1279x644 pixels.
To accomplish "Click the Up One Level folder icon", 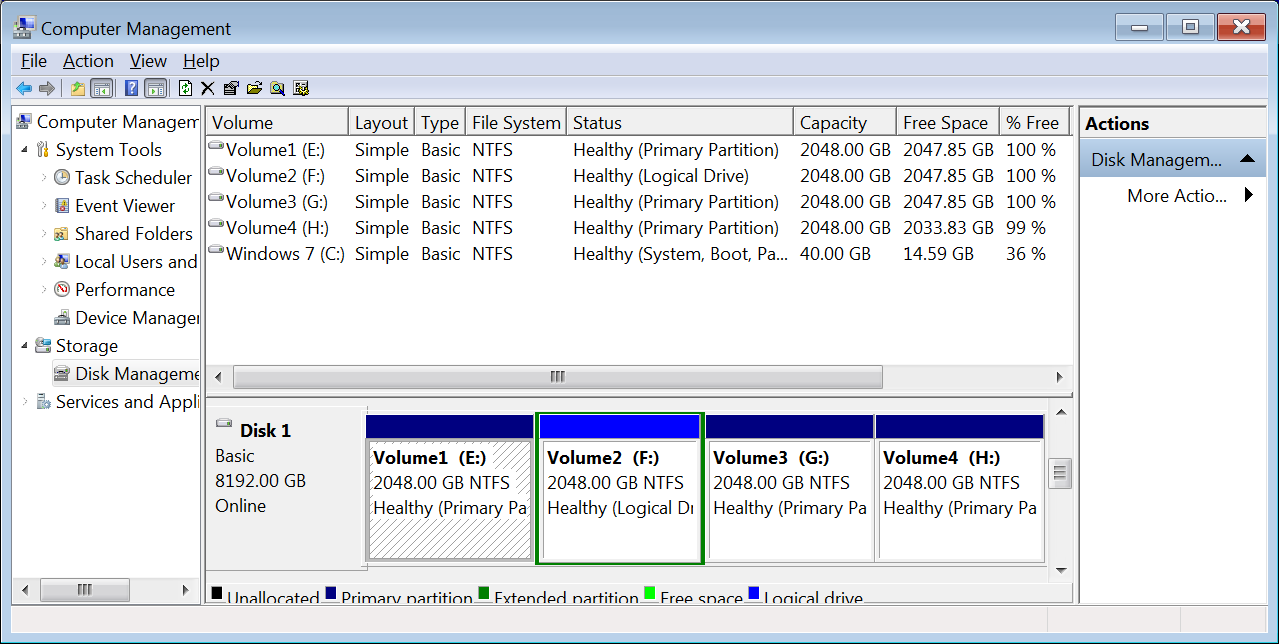I will [78, 88].
